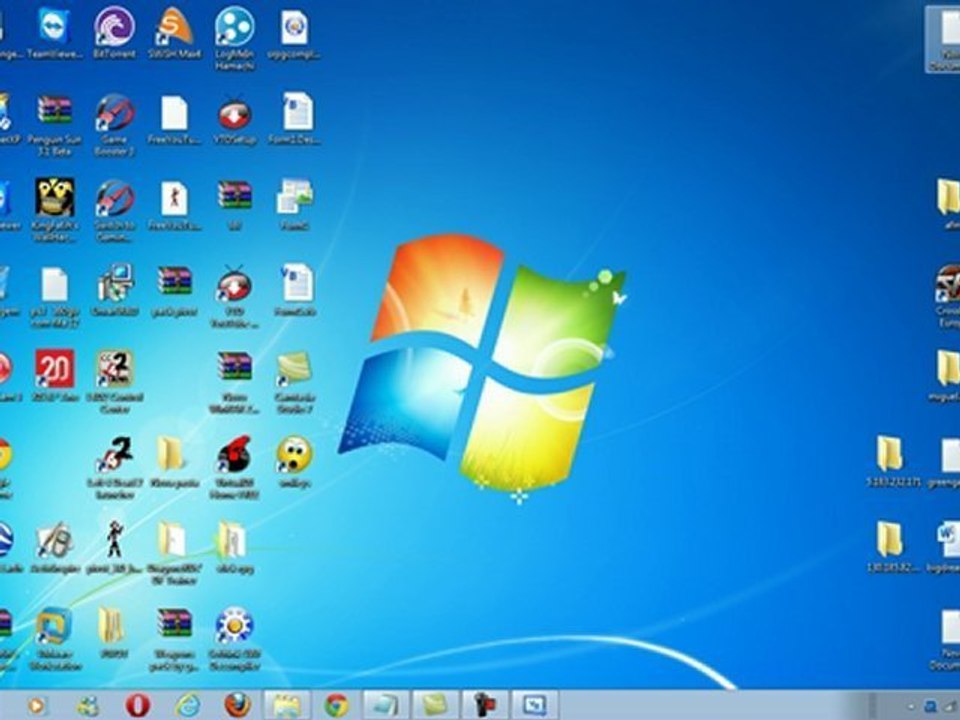Show hidden system tray icons
Screen dimensions: 960x720
click(x=910, y=707)
